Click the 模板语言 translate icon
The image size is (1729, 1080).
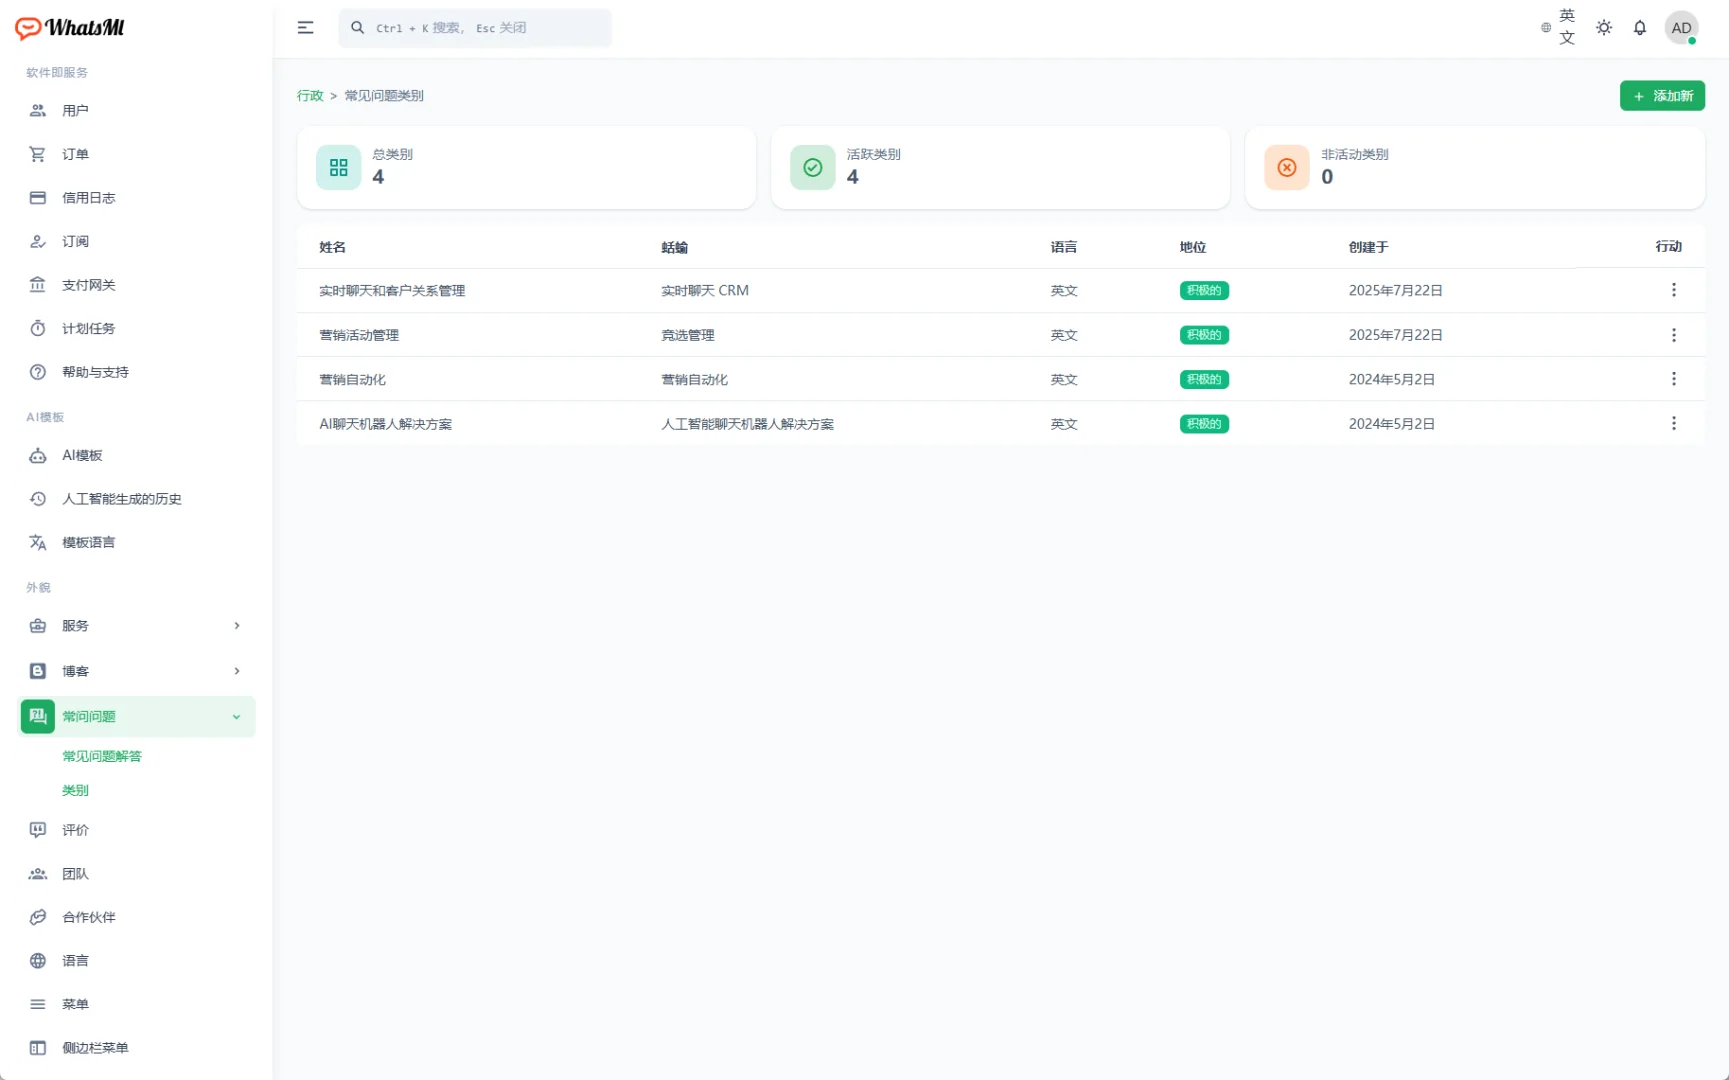pyautogui.click(x=38, y=542)
